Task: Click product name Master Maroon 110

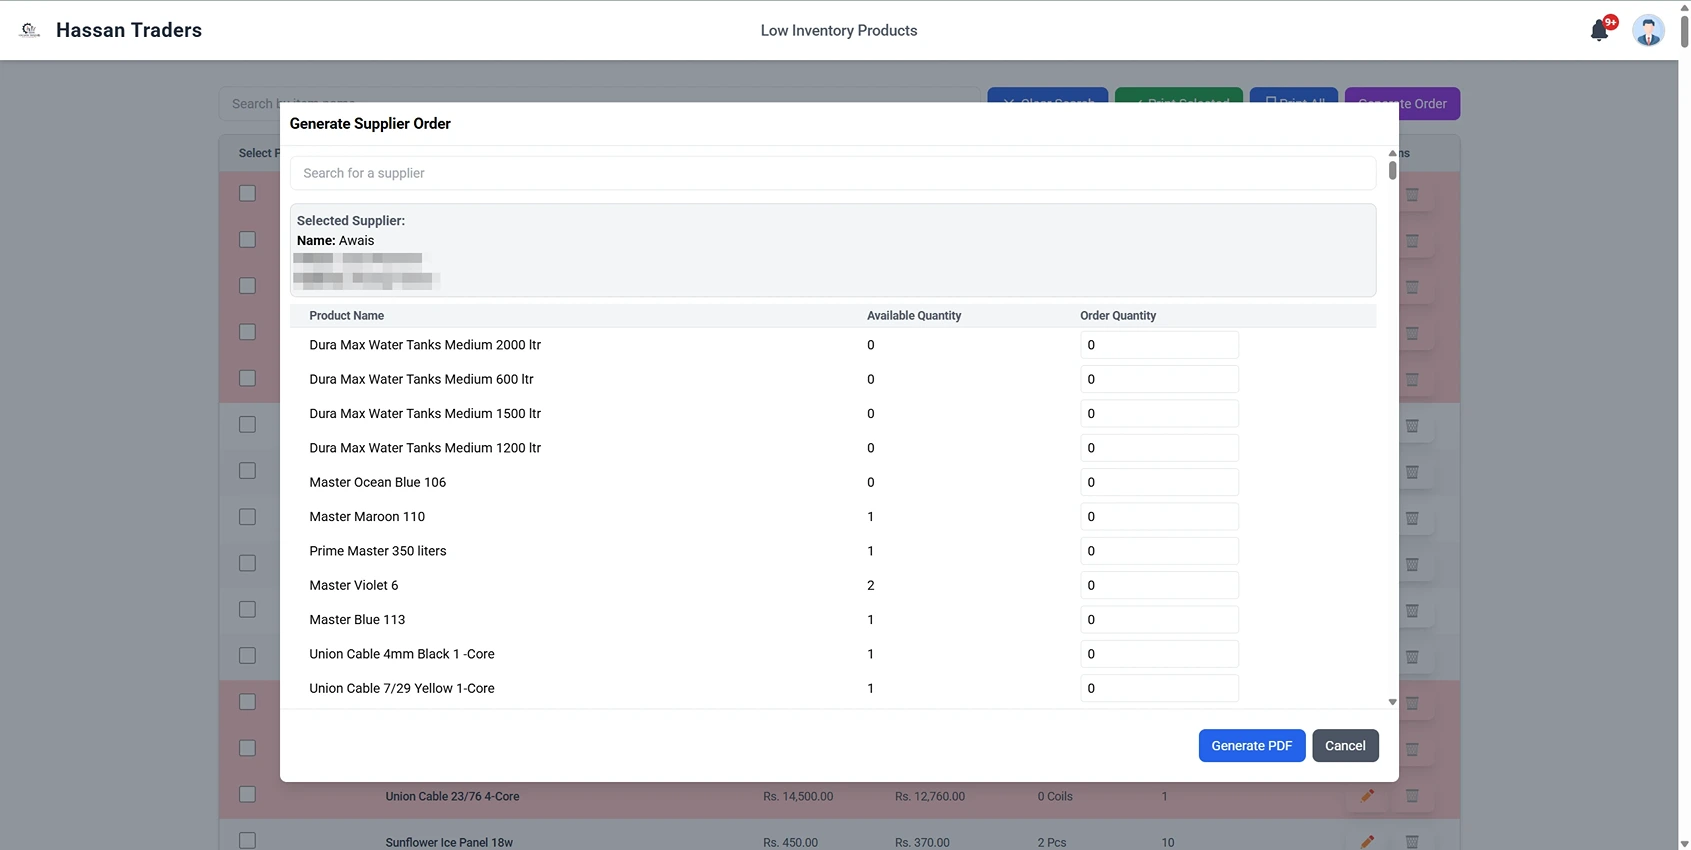Action: tap(367, 517)
